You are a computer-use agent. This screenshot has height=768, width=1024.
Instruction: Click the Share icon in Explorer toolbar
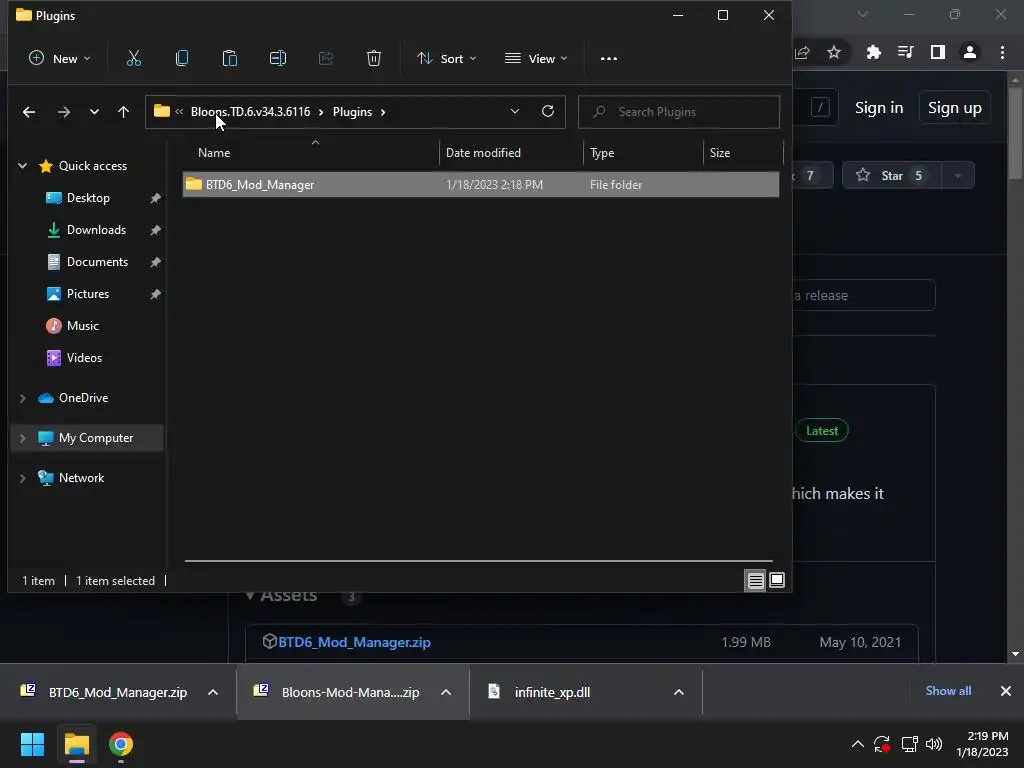325,59
